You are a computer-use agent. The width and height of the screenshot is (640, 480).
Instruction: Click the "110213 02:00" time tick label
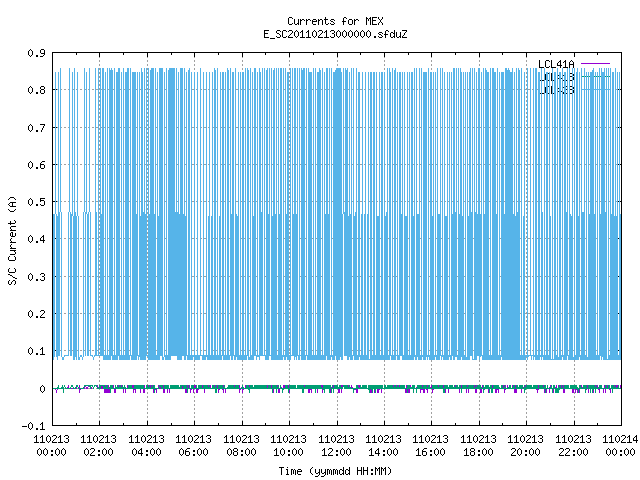tap(98, 446)
